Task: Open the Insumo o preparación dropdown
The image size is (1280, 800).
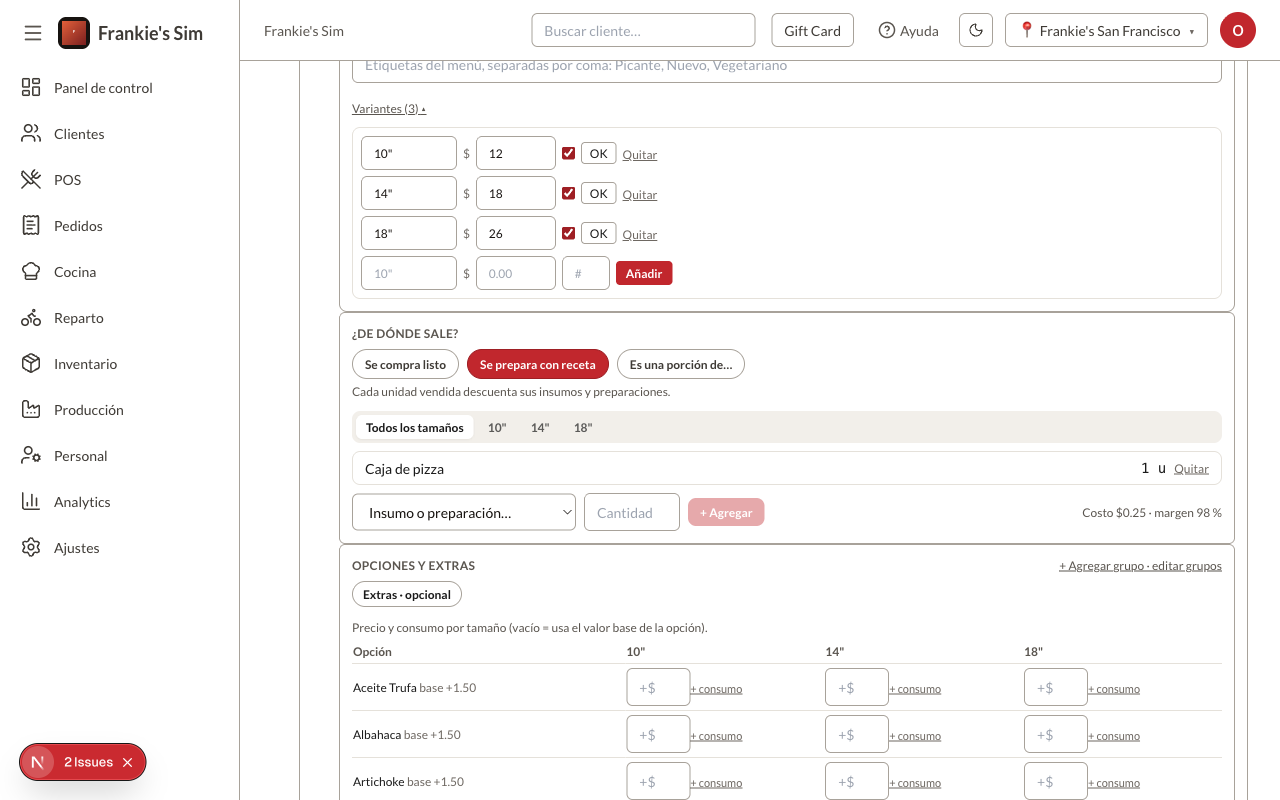Action: [464, 512]
